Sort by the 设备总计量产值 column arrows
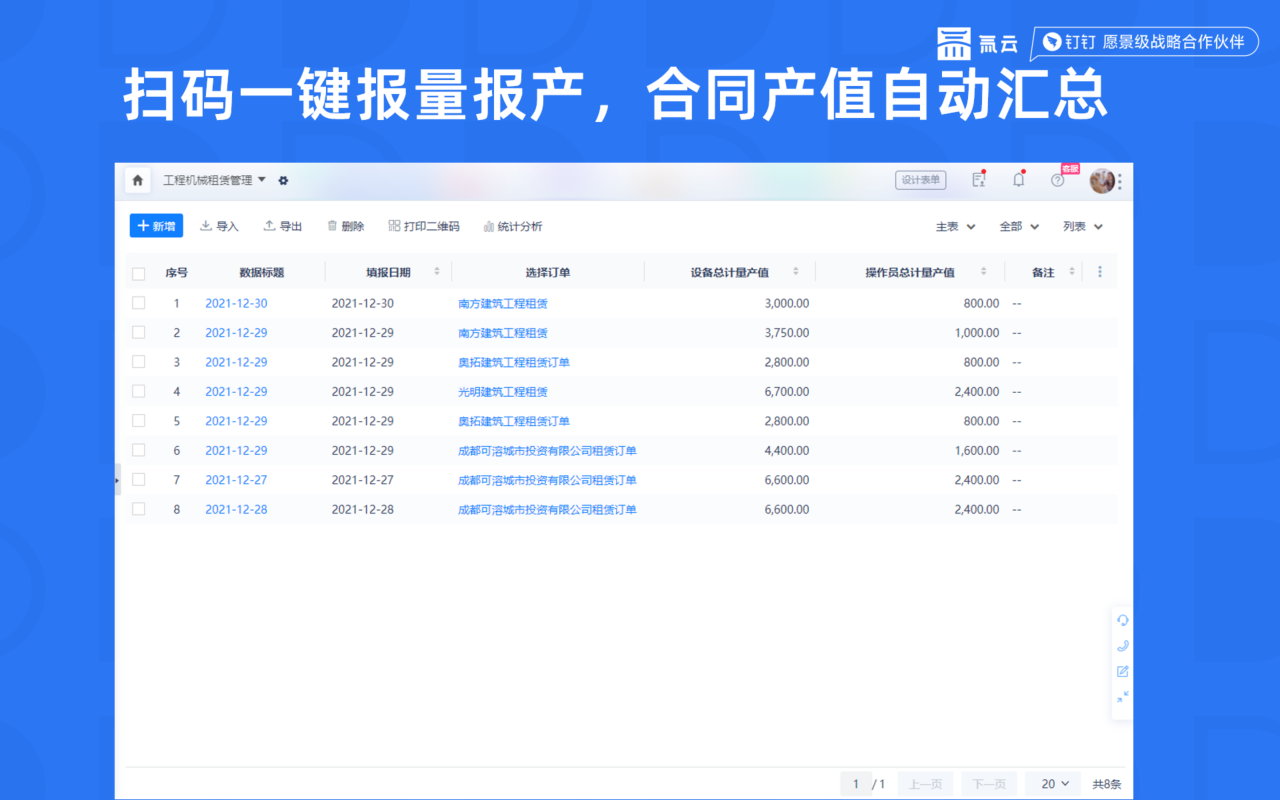This screenshot has height=800, width=1280. pos(796,272)
